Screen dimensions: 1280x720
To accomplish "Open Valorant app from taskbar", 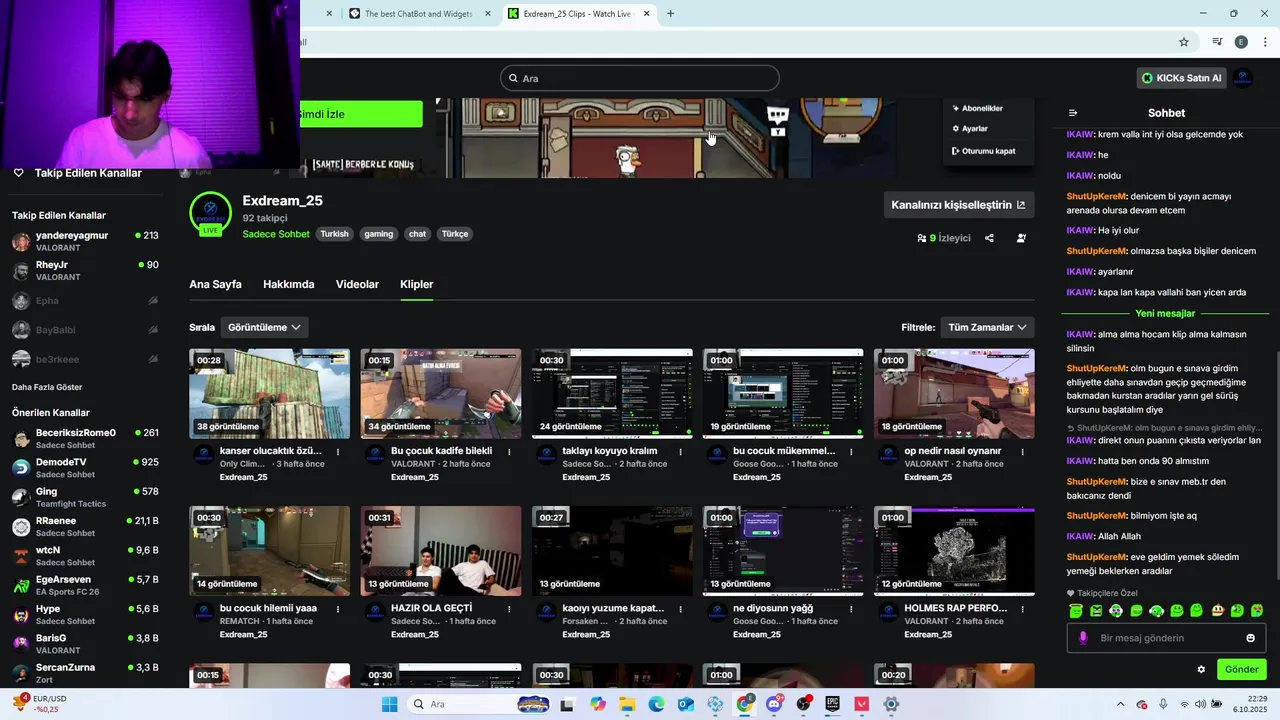I will (x=862, y=704).
